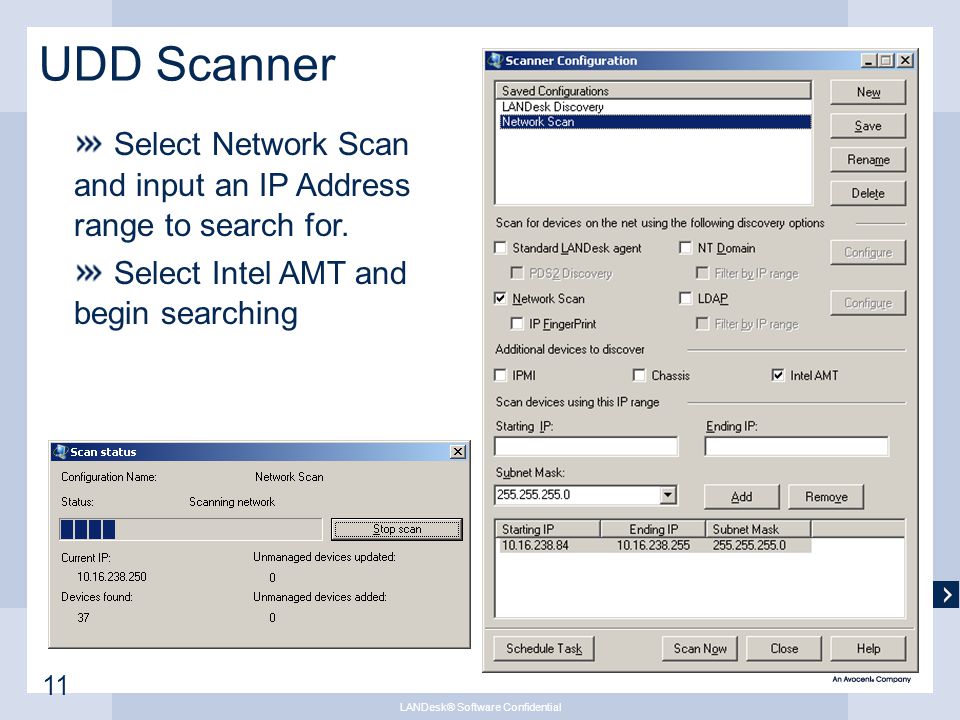The height and width of the screenshot is (720, 960).
Task: Click the Current IP value 10.16.238.250
Action: click(x=111, y=576)
